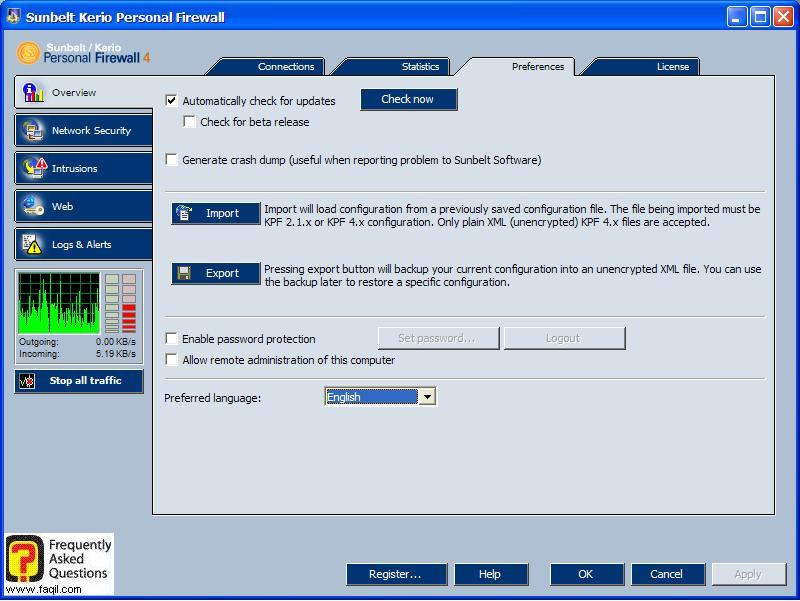Viewport: 800px width, 601px height.
Task: Switch to the Connections tab
Action: [x=284, y=66]
